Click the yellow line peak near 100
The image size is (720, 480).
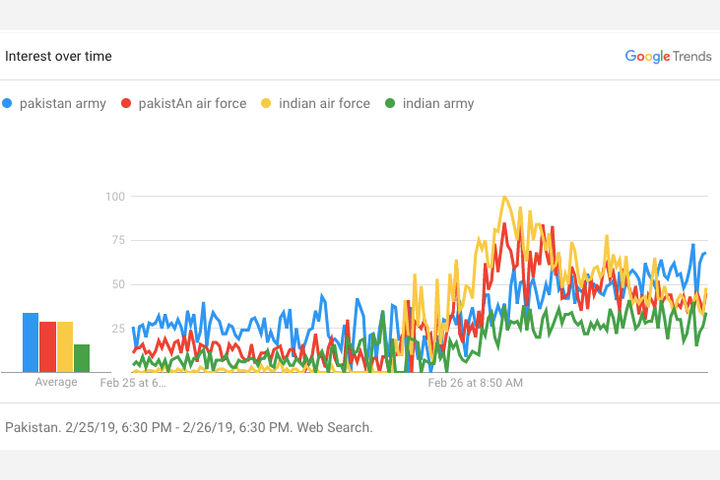(505, 198)
